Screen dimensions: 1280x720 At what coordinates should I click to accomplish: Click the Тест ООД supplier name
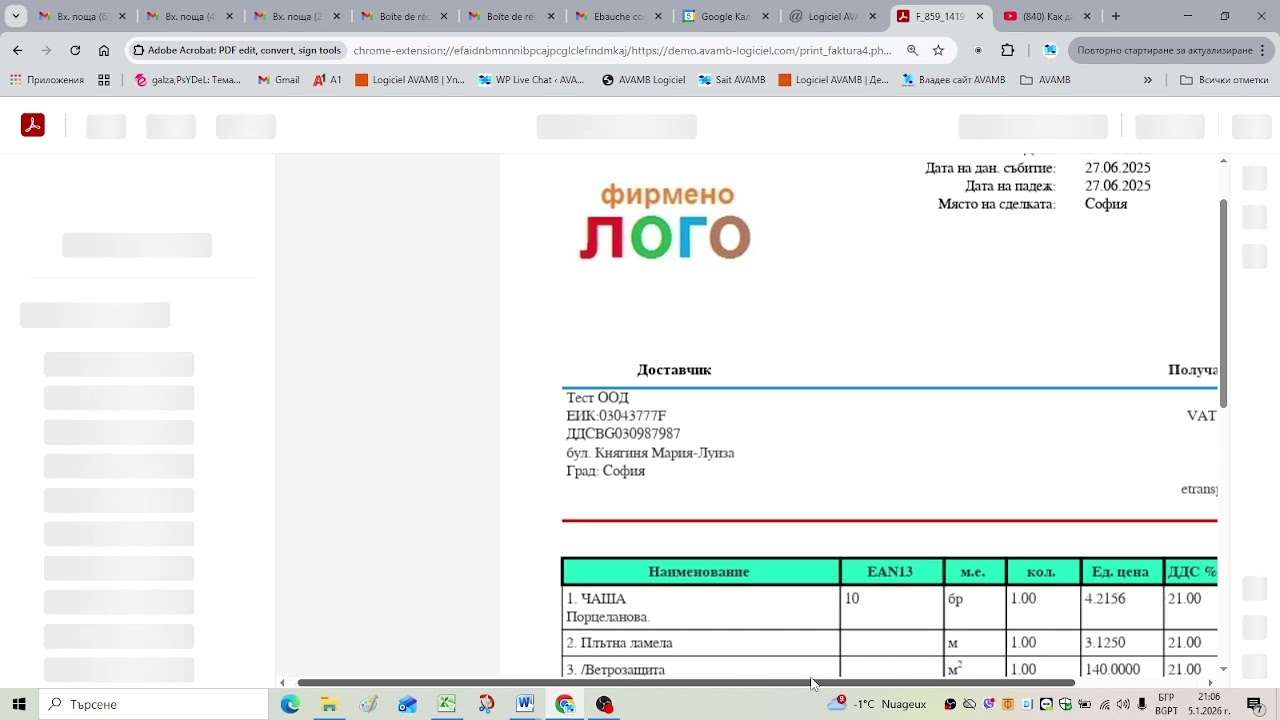tap(598, 398)
